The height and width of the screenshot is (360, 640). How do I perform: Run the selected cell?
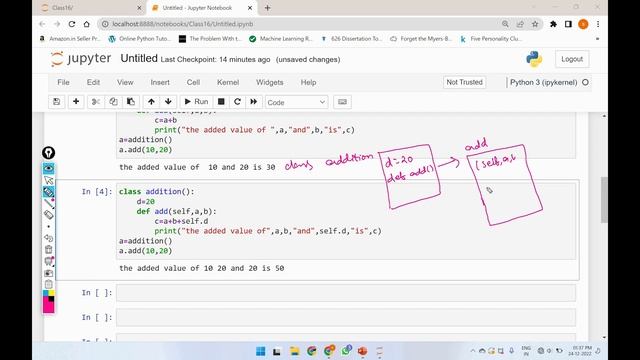(196, 102)
